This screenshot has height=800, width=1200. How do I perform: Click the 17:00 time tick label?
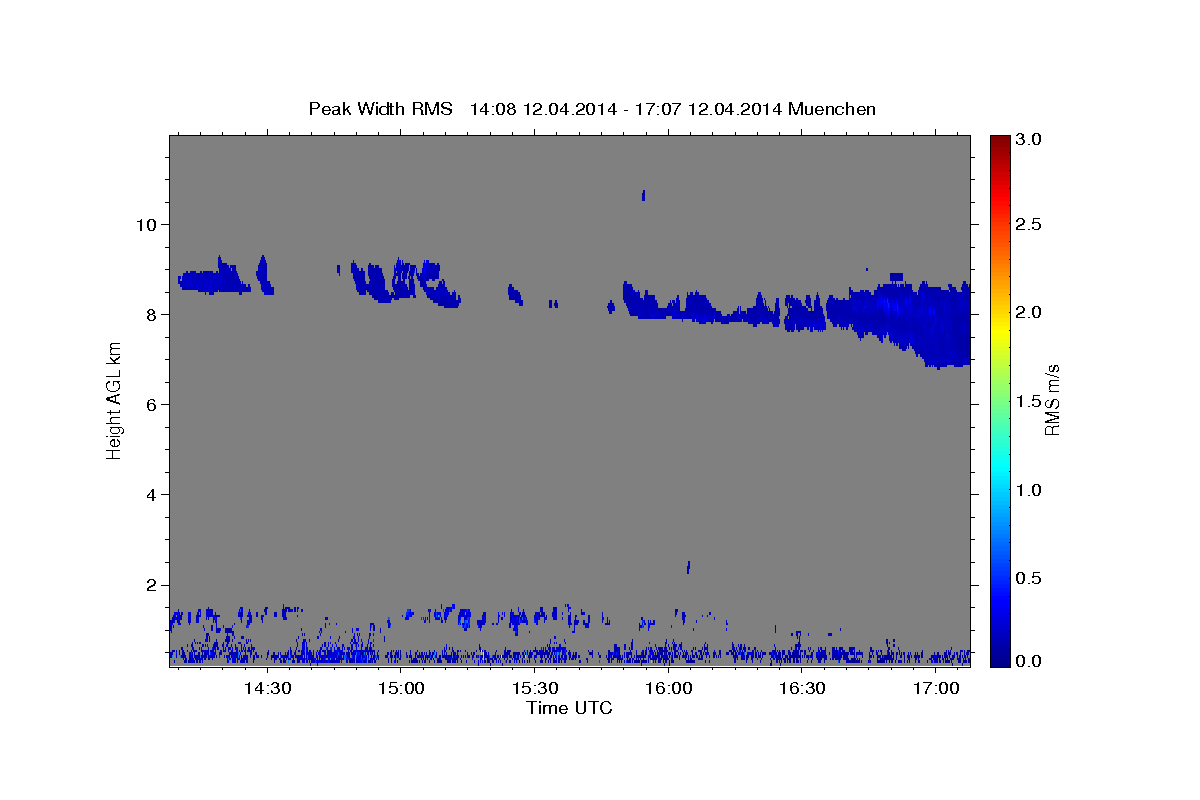936,689
